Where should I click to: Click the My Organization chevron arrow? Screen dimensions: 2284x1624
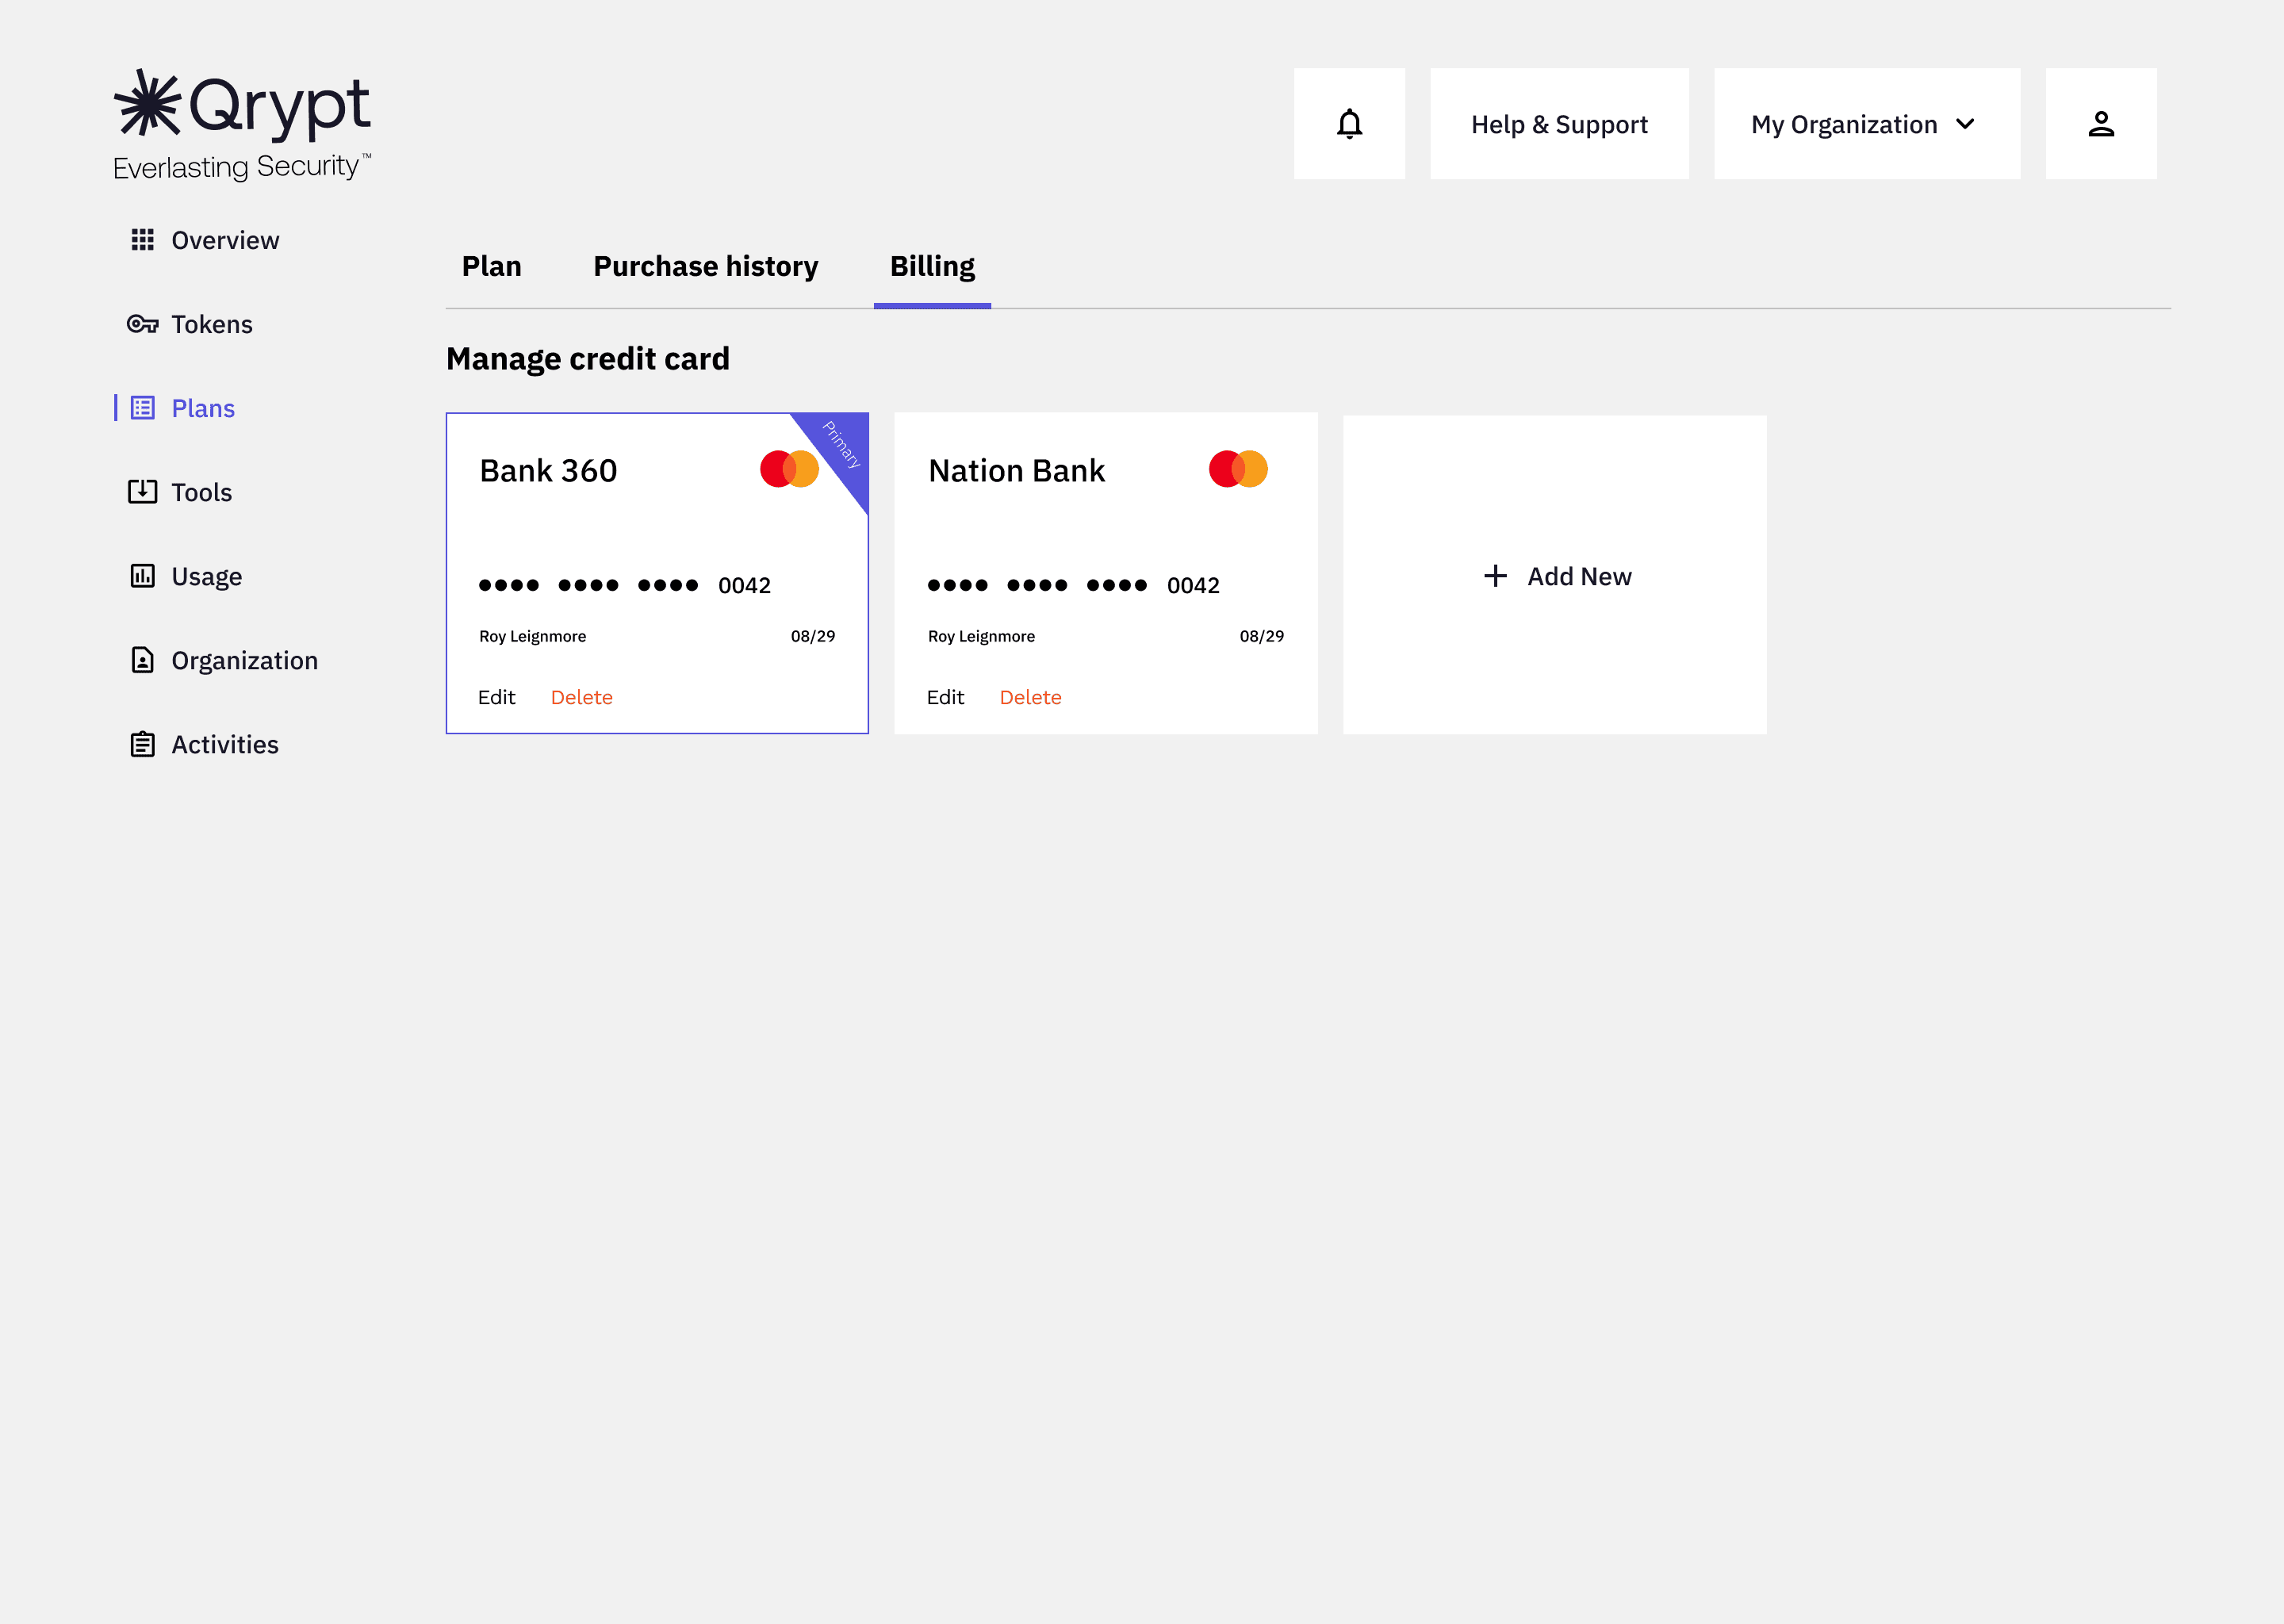[1965, 124]
